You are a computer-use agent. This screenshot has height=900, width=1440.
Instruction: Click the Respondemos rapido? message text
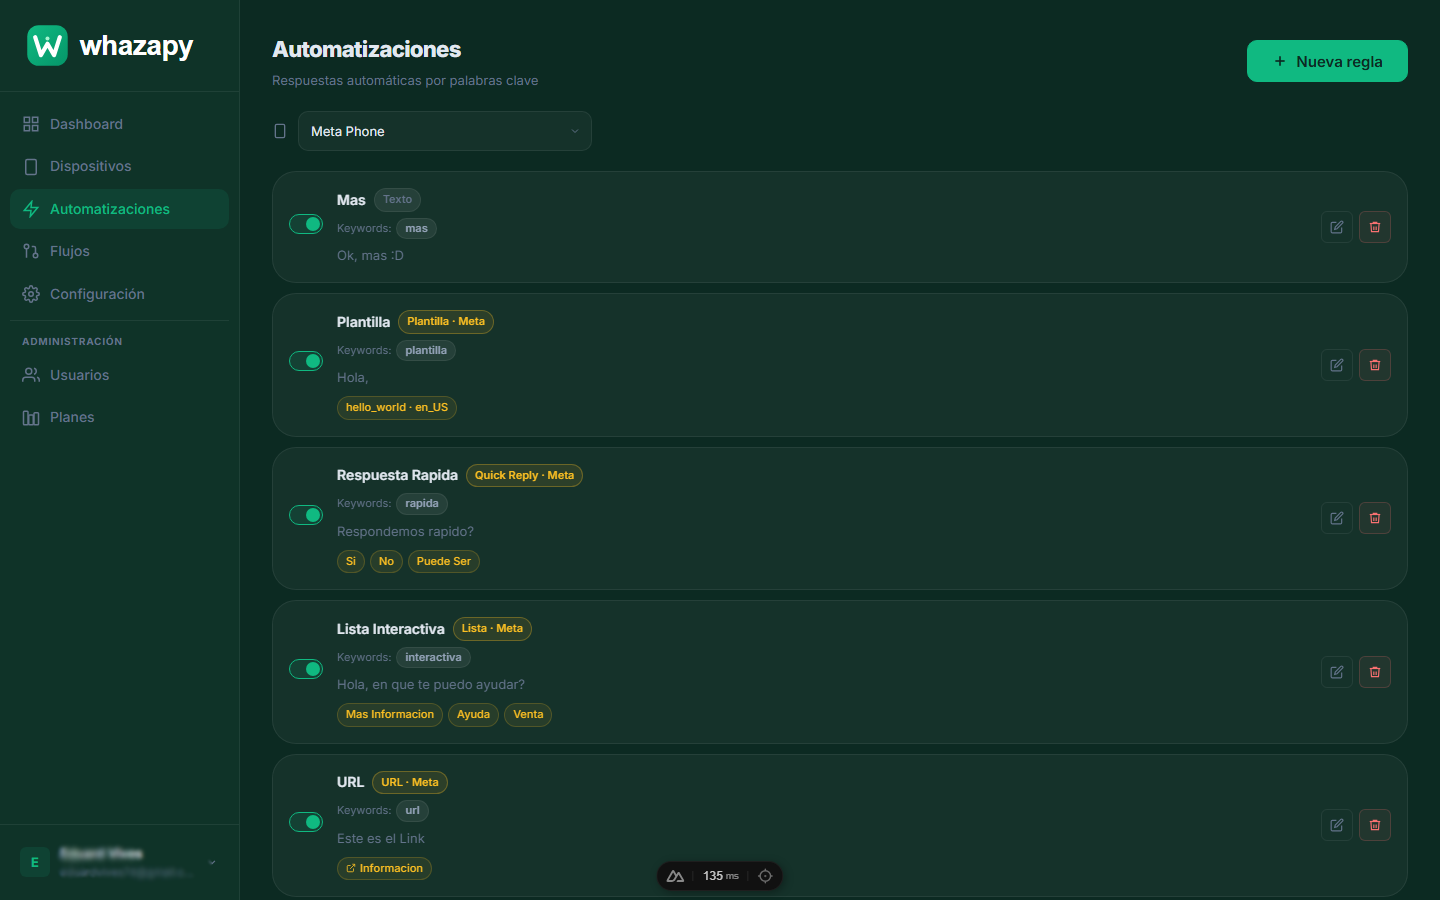point(405,531)
